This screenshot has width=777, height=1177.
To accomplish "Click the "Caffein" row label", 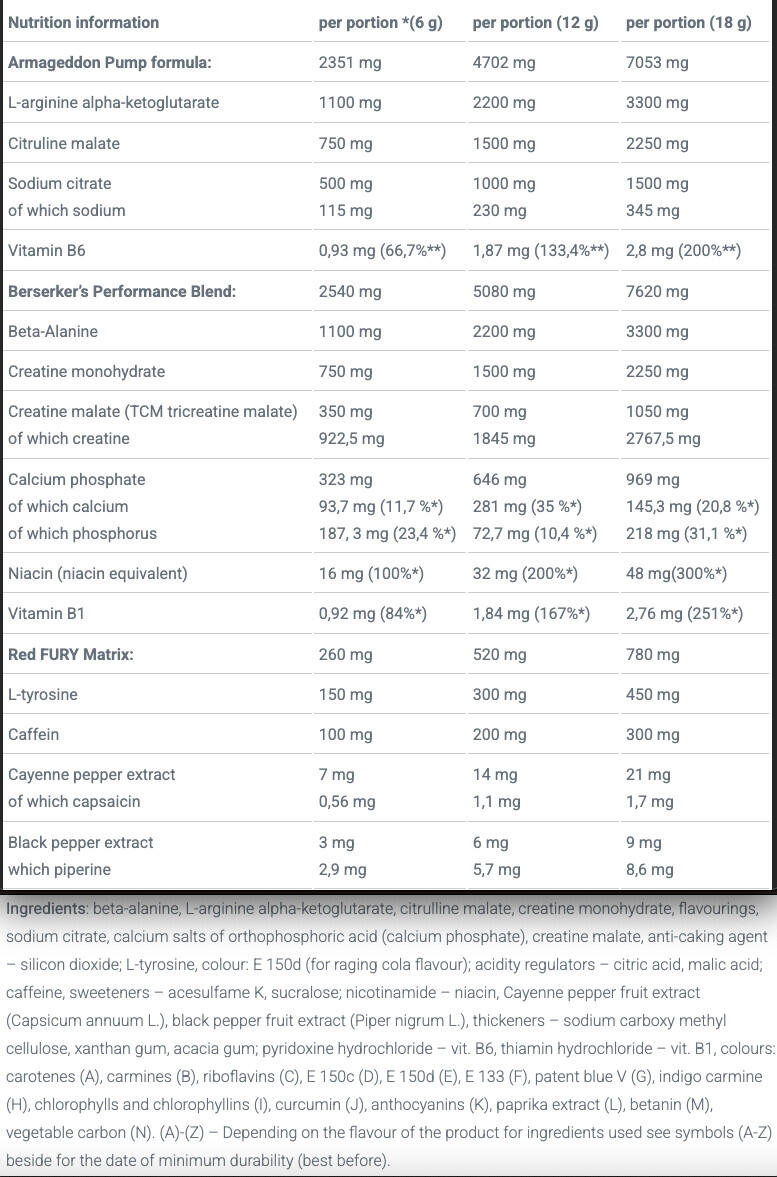I will click(34, 734).
